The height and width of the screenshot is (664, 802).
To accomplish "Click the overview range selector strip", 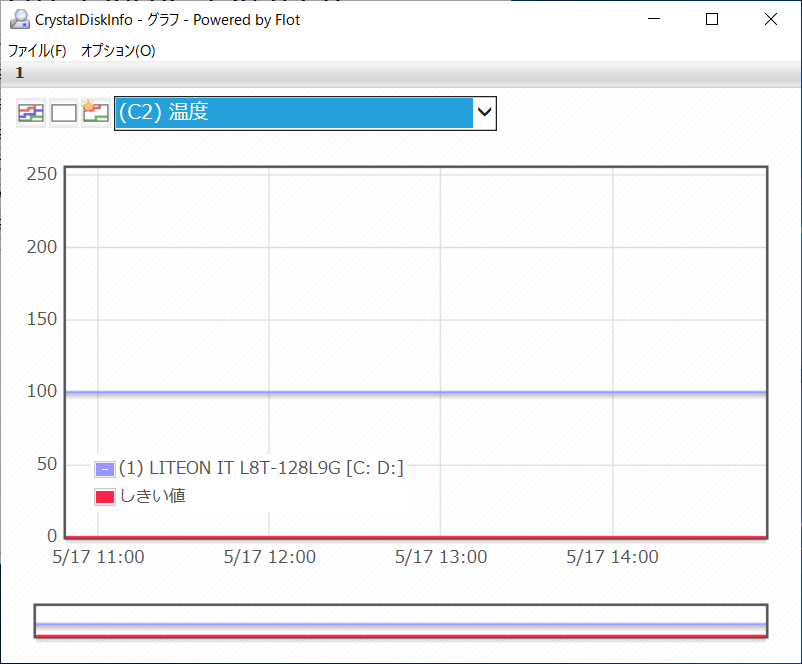I will pyautogui.click(x=401, y=621).
